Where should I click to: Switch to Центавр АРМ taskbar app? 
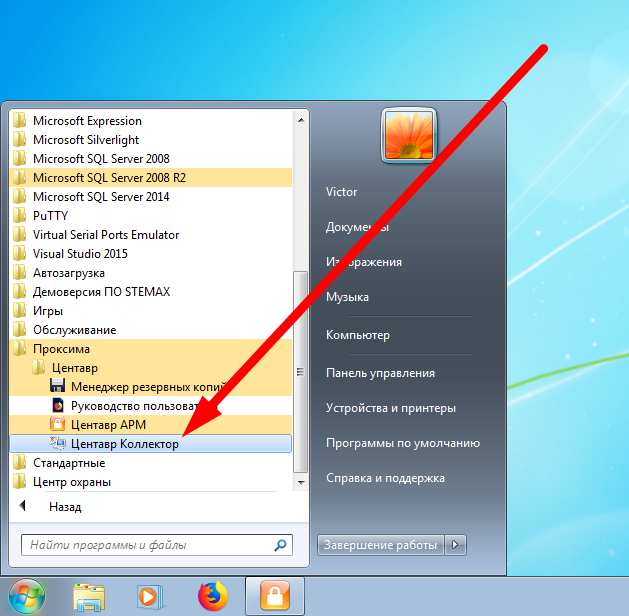click(x=275, y=596)
